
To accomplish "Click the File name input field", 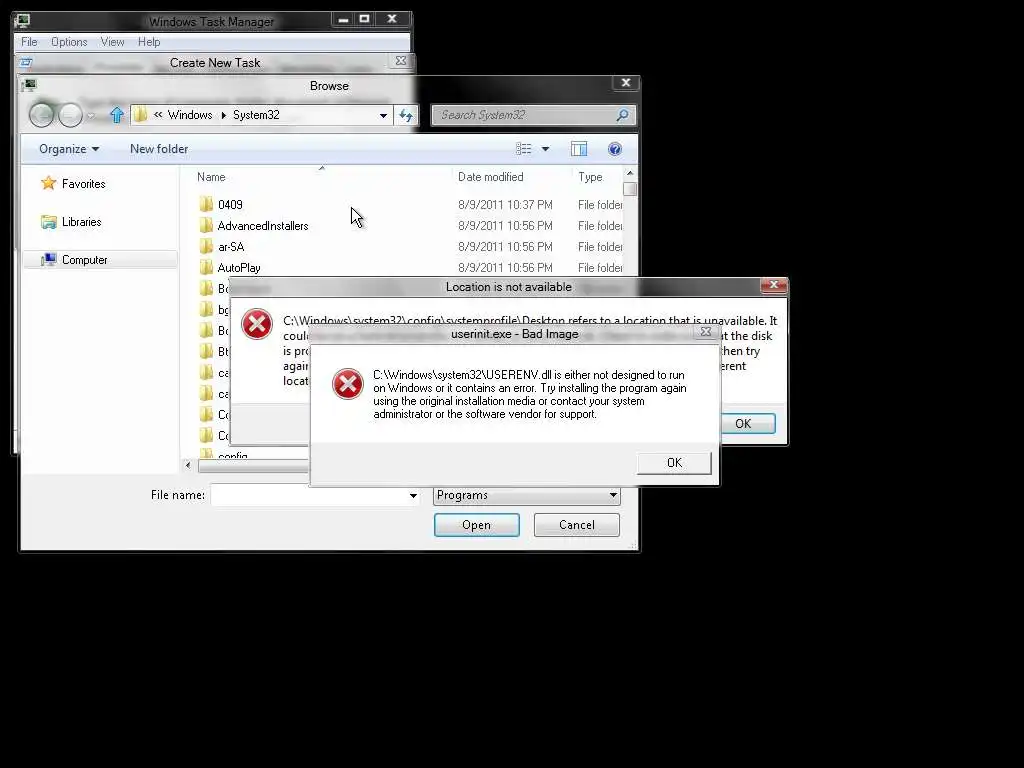I will pyautogui.click(x=310, y=496).
